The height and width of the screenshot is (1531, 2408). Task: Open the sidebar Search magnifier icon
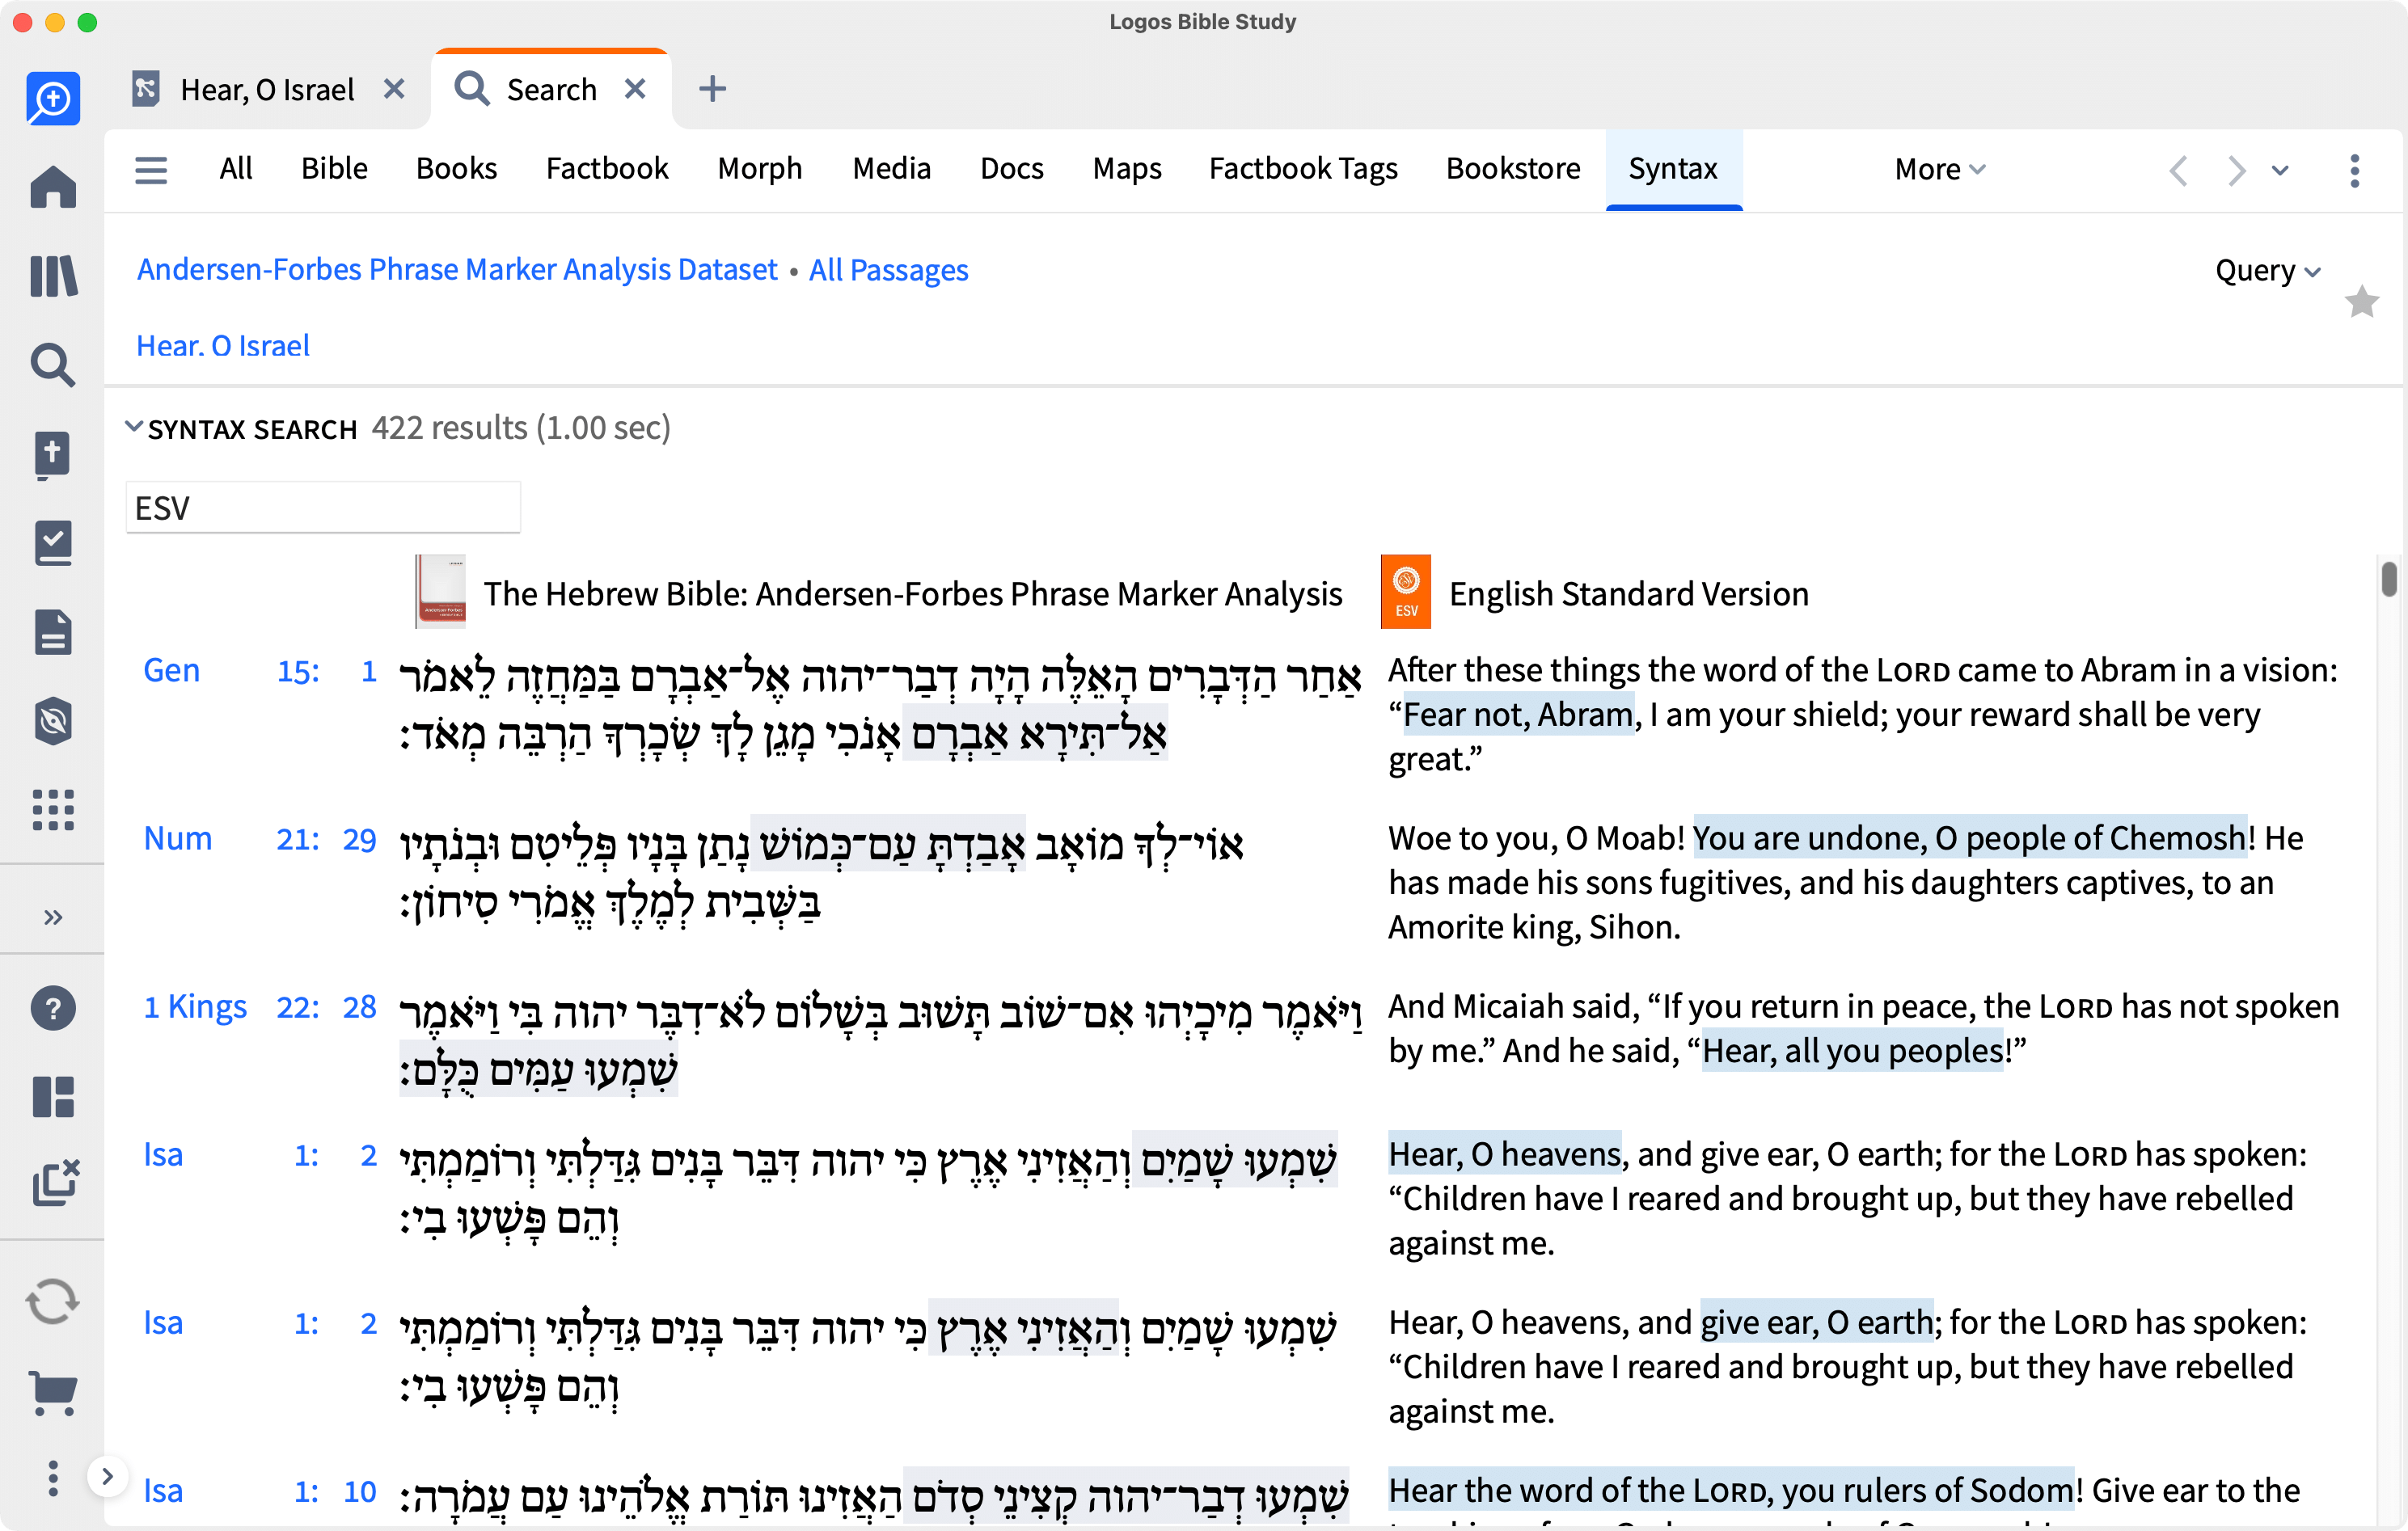53,365
